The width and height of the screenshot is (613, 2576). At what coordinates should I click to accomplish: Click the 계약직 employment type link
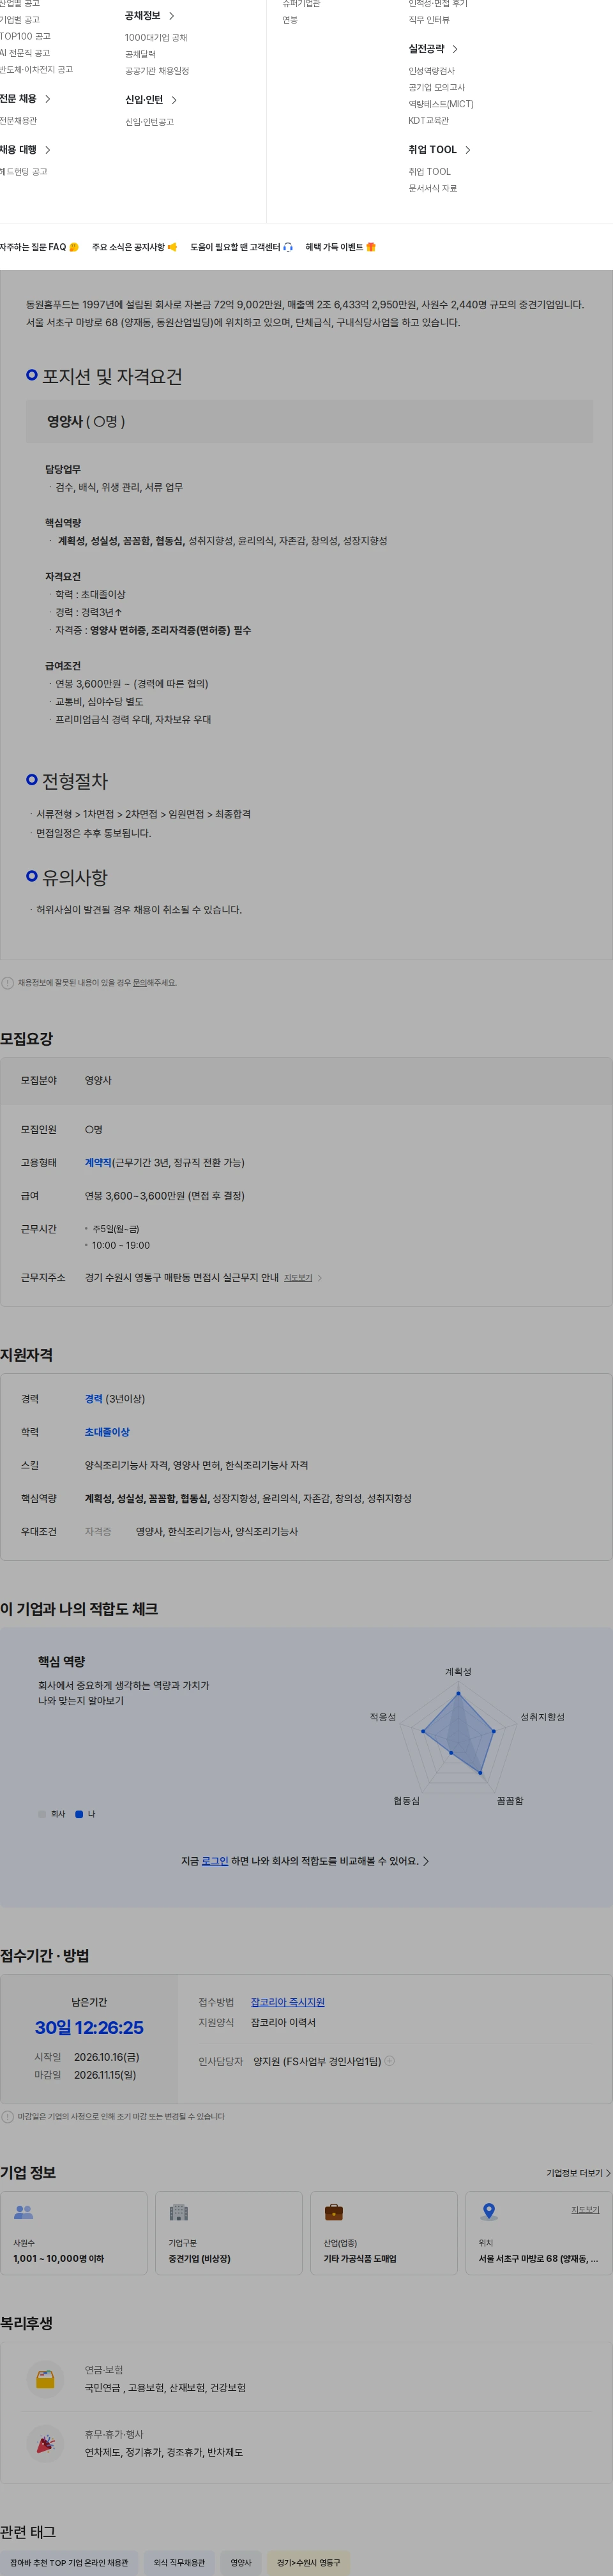point(98,1163)
